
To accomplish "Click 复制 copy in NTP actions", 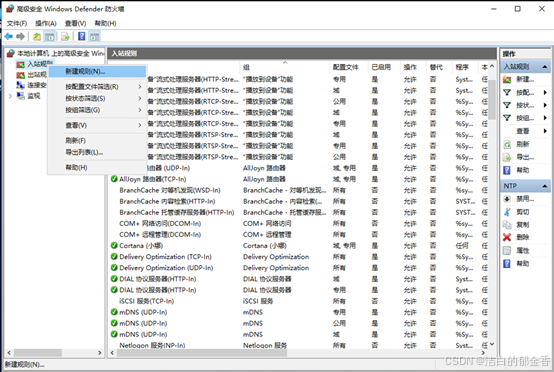I will click(x=525, y=225).
